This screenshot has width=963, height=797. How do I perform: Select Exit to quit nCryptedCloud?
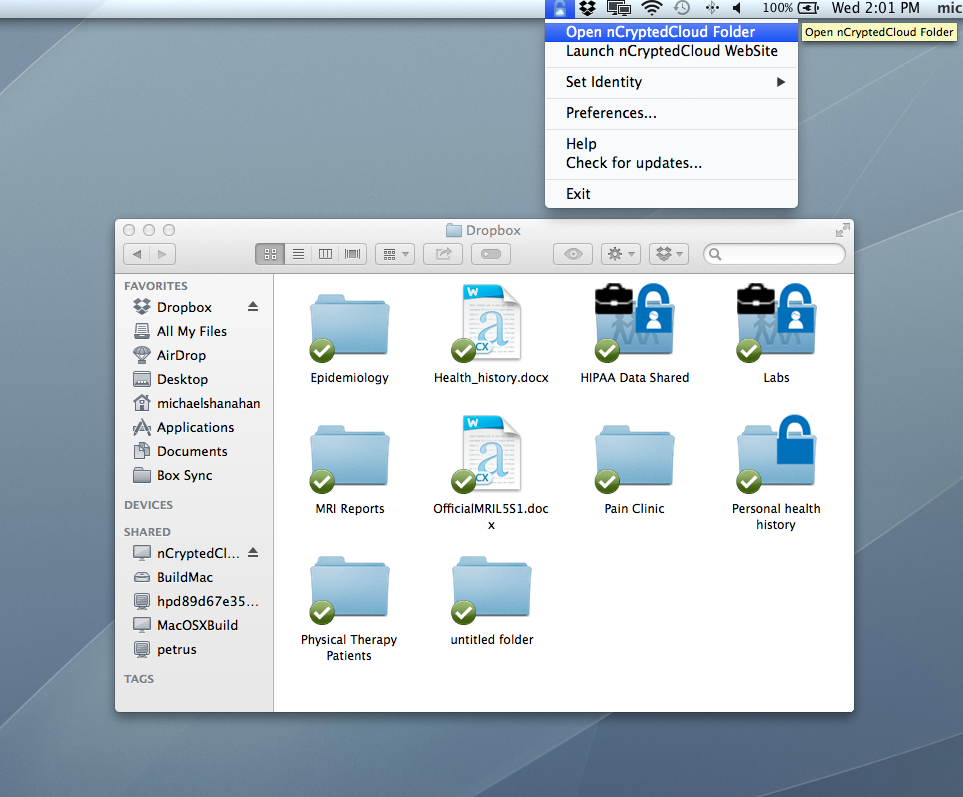click(671, 194)
